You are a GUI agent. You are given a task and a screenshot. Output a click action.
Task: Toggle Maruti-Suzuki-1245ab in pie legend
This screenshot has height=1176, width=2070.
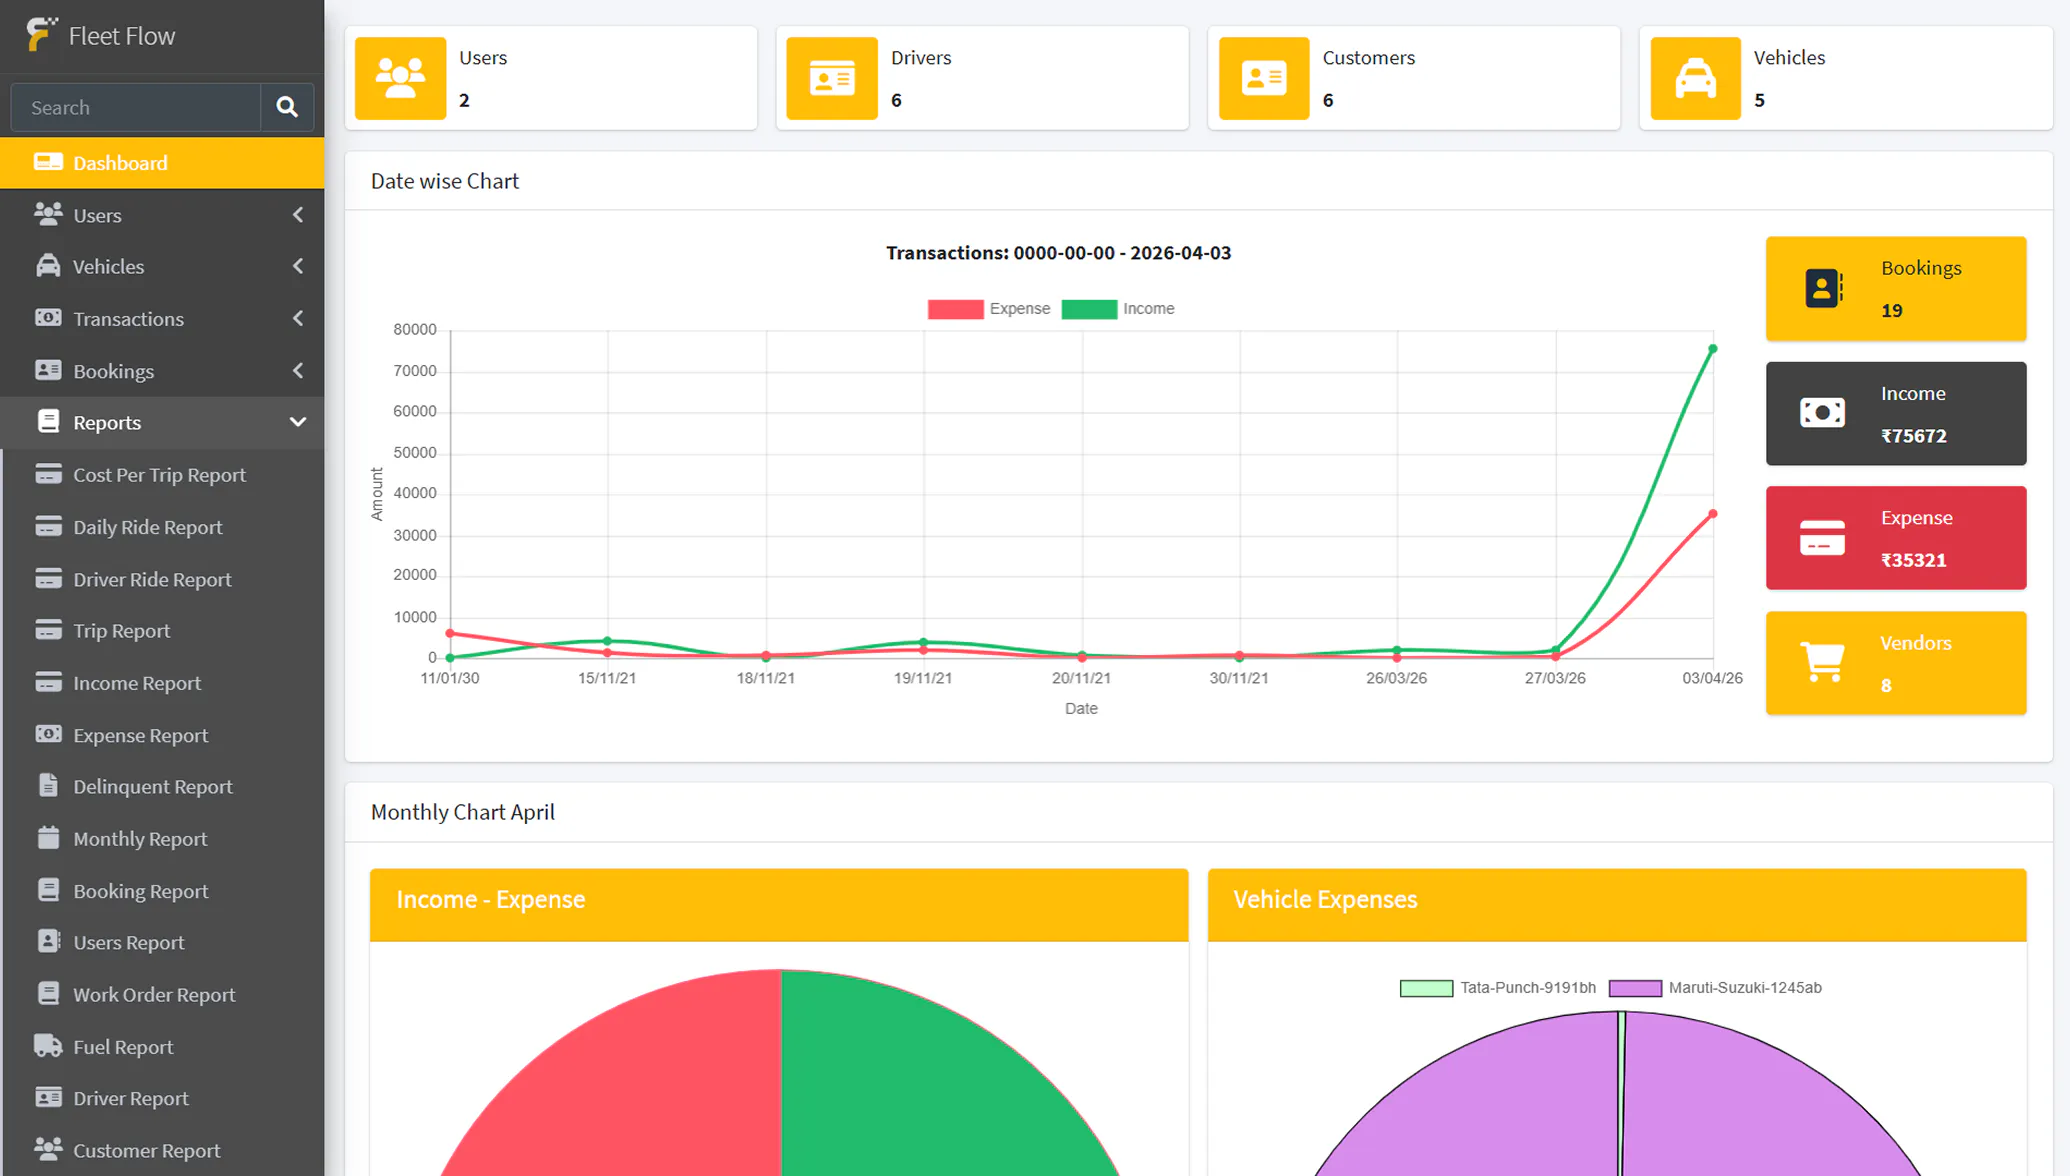click(x=1715, y=988)
